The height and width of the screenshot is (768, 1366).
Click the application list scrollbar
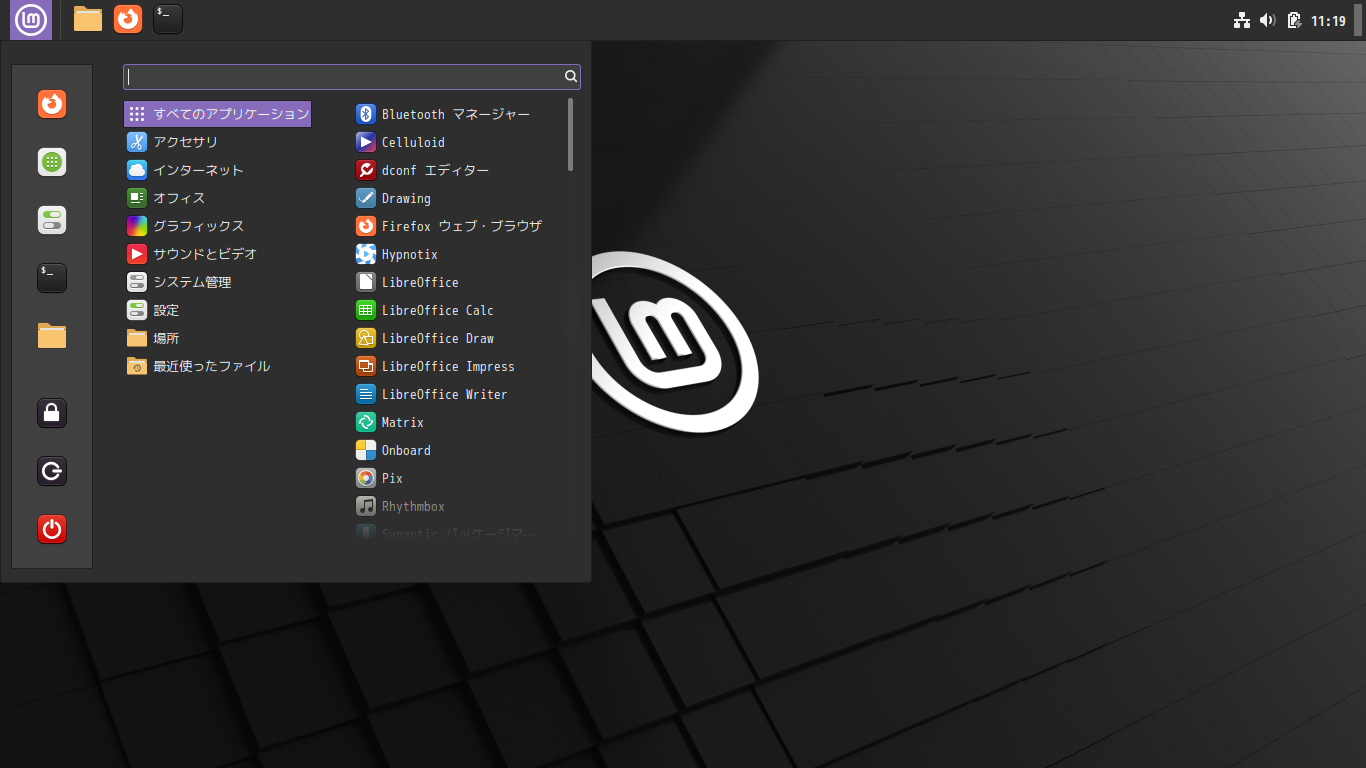[x=571, y=134]
